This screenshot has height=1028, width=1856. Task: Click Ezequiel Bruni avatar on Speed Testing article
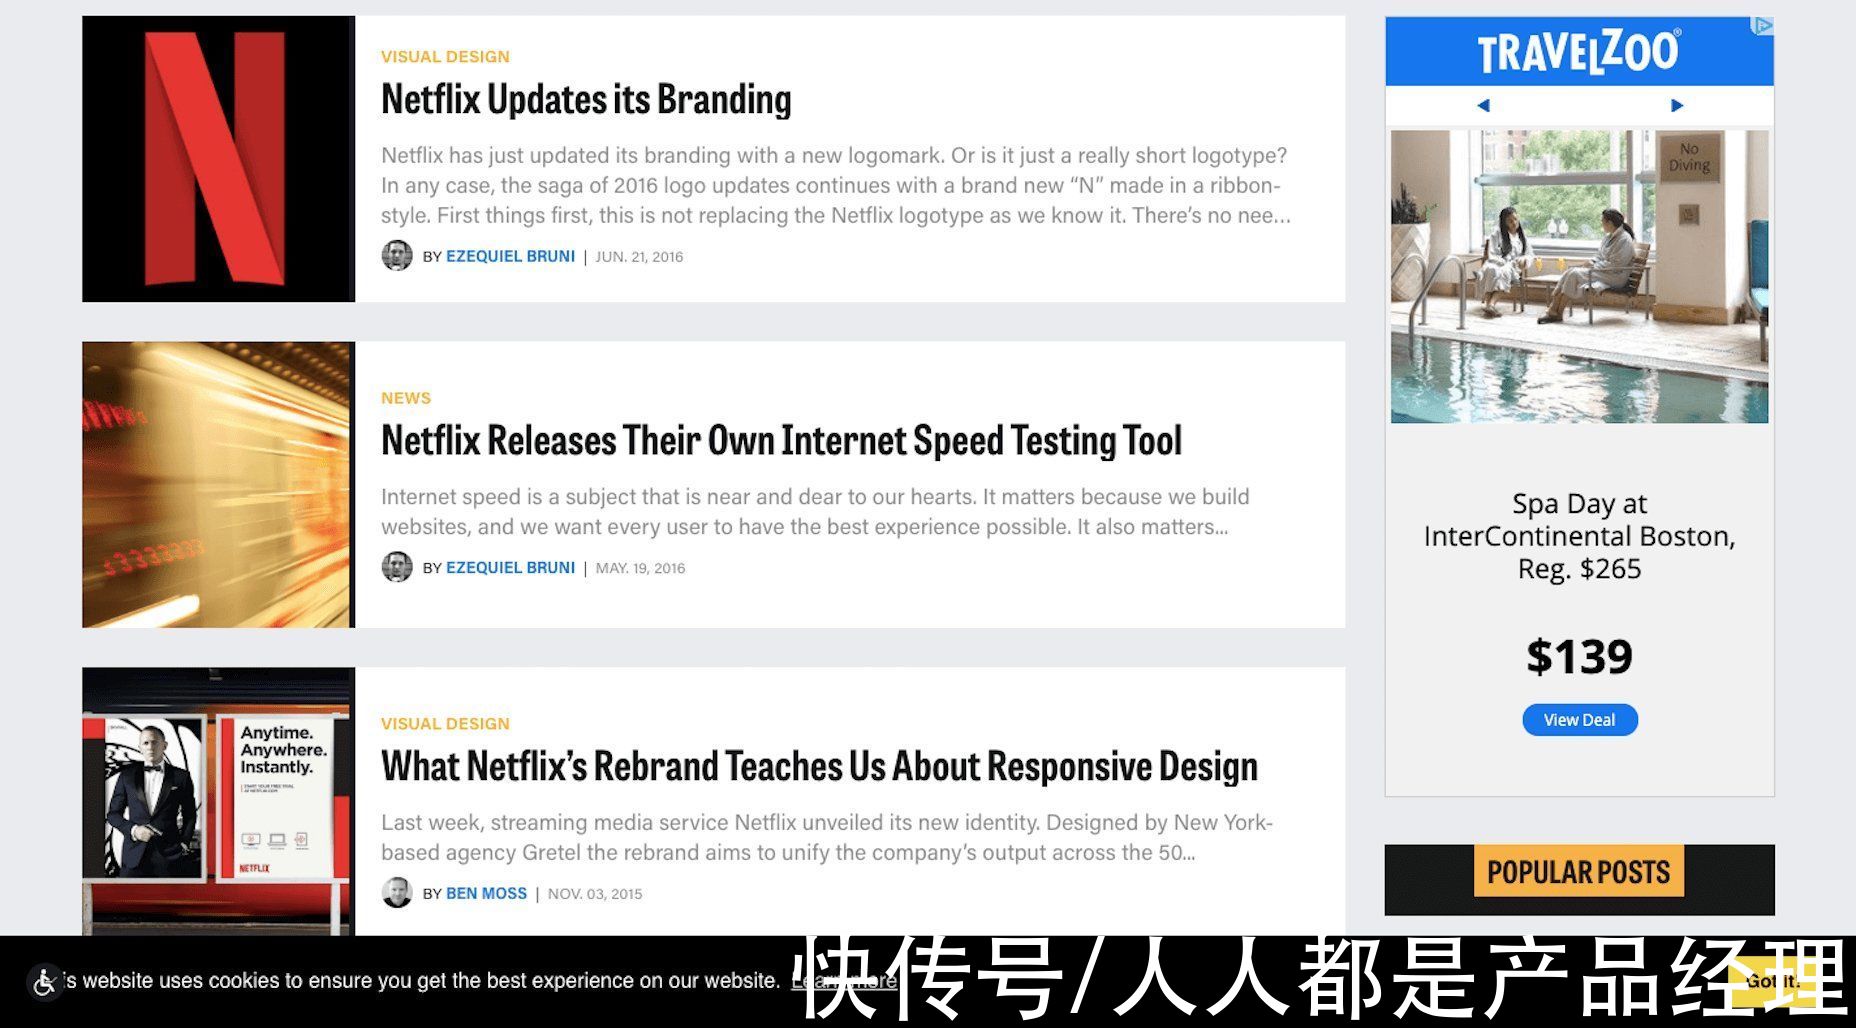pyautogui.click(x=397, y=567)
